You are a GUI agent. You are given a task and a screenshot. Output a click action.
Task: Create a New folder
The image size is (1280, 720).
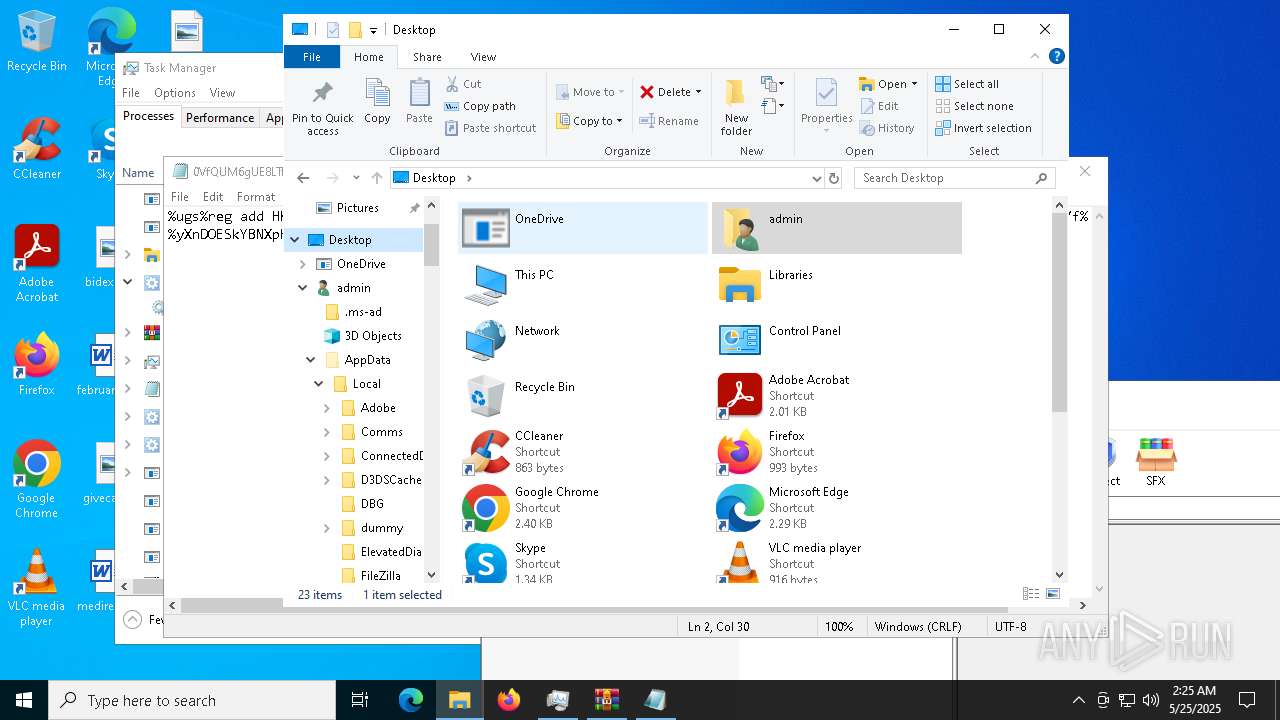tap(736, 107)
